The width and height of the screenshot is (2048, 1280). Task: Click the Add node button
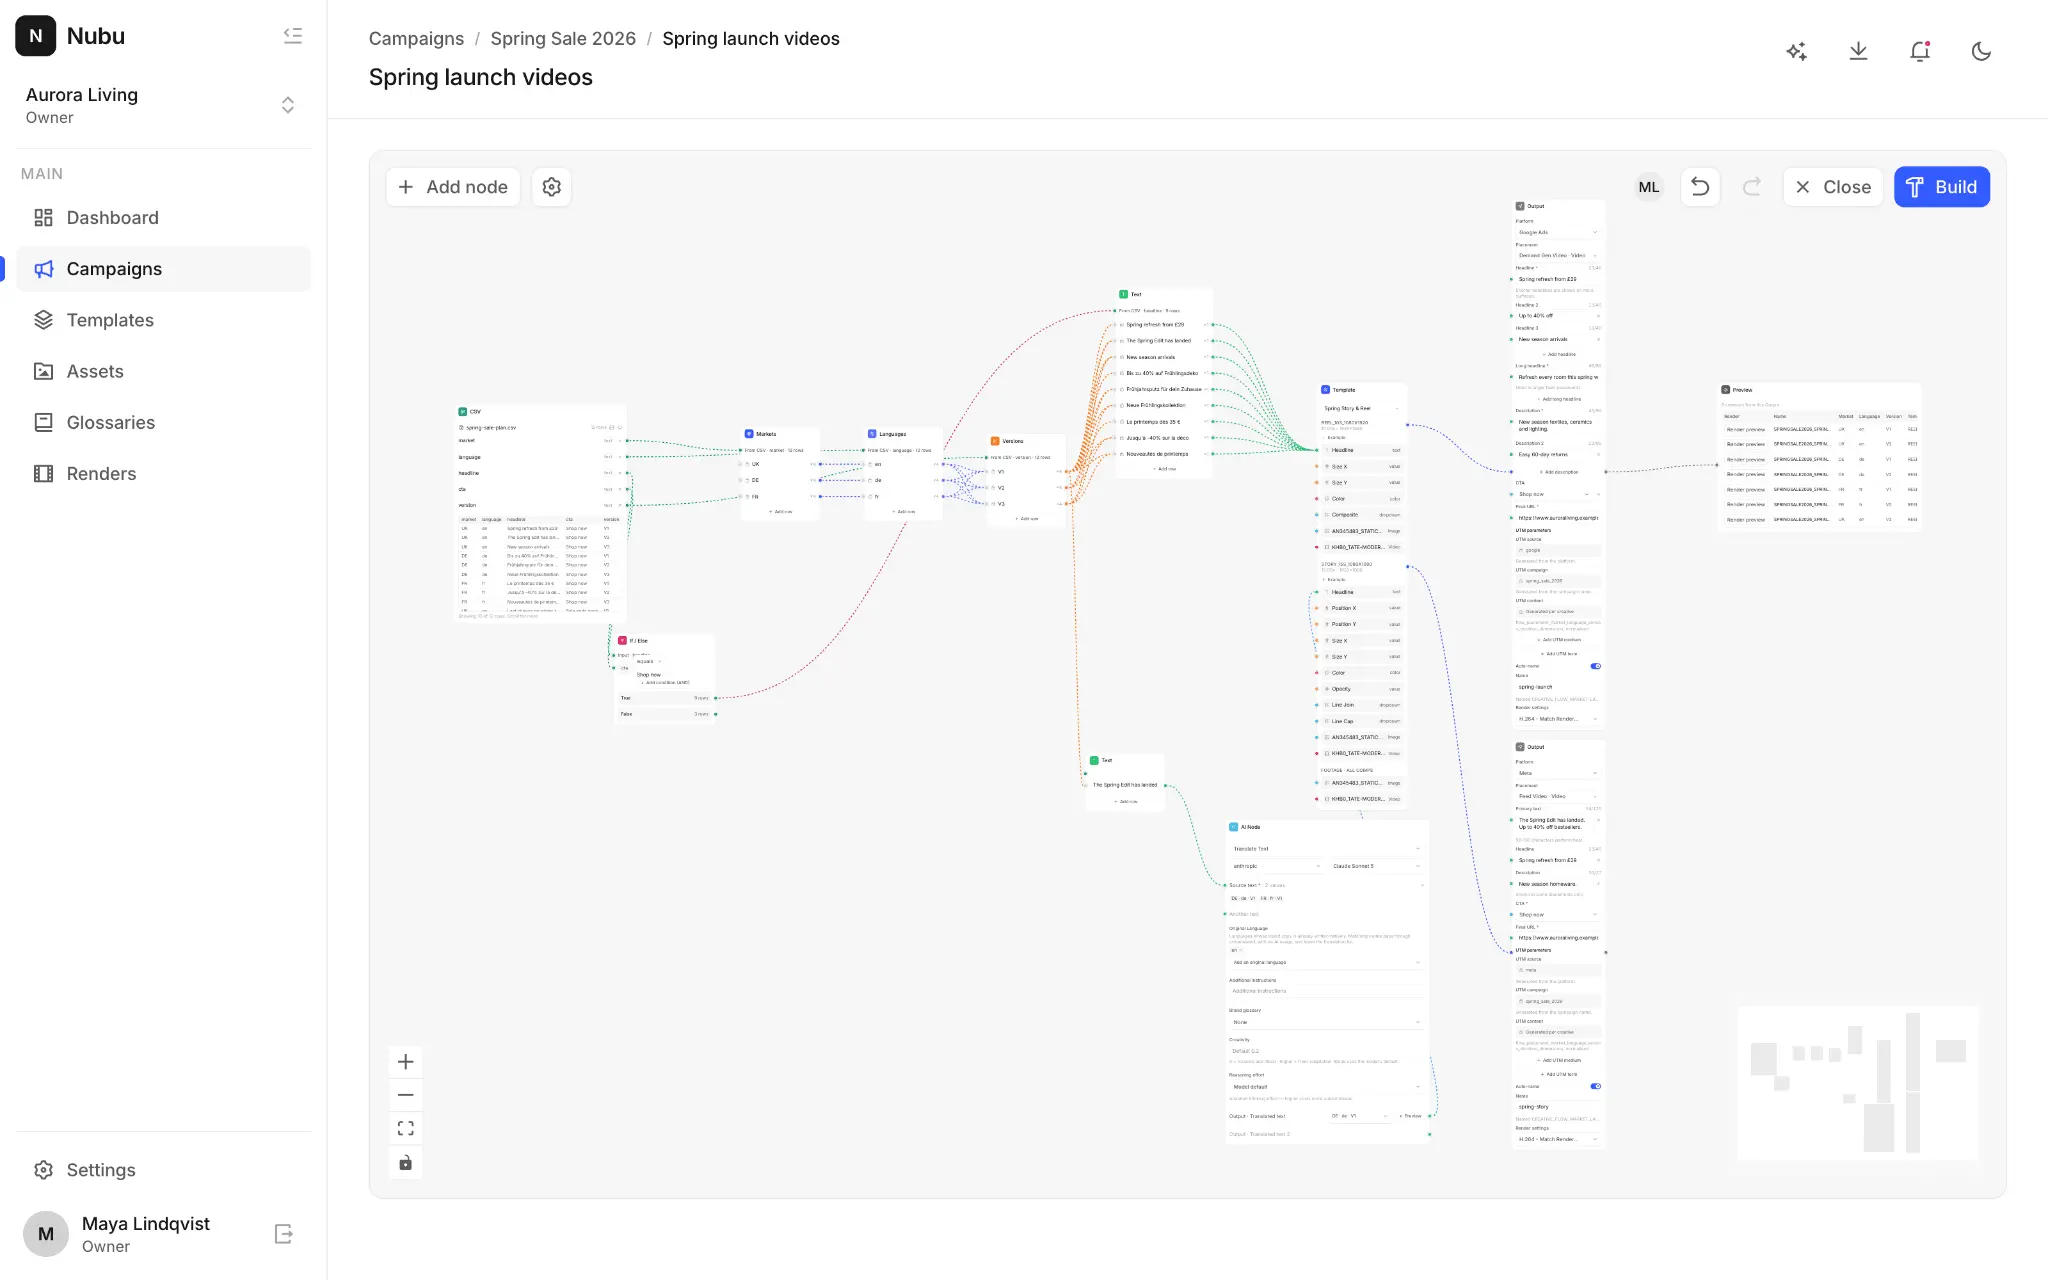[x=453, y=187]
